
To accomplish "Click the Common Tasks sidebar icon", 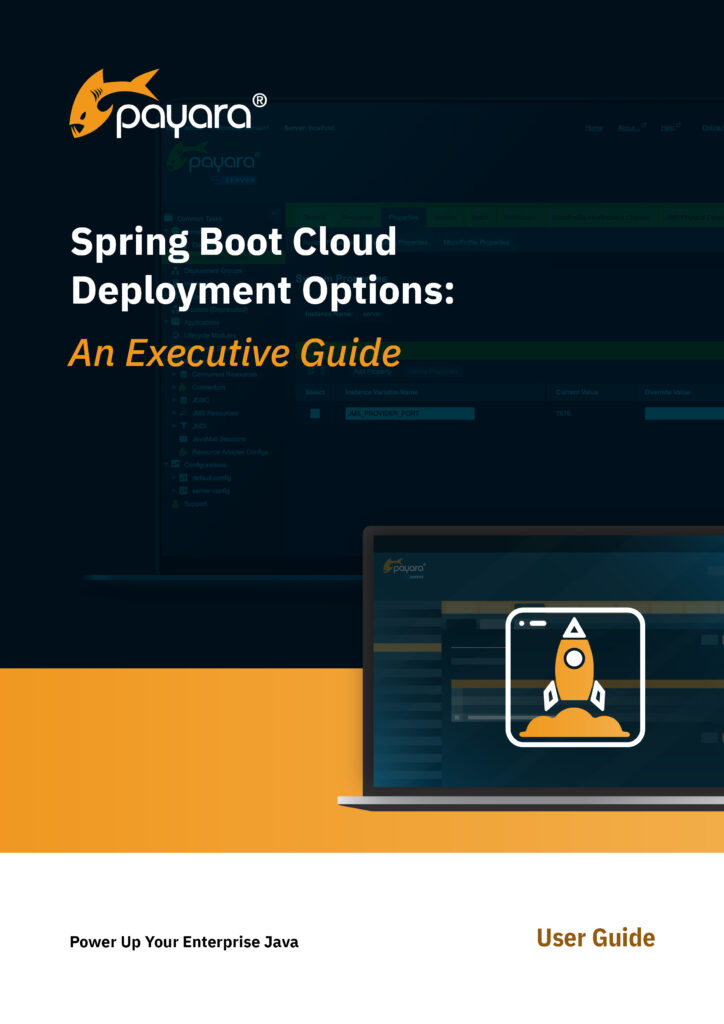I will point(168,218).
